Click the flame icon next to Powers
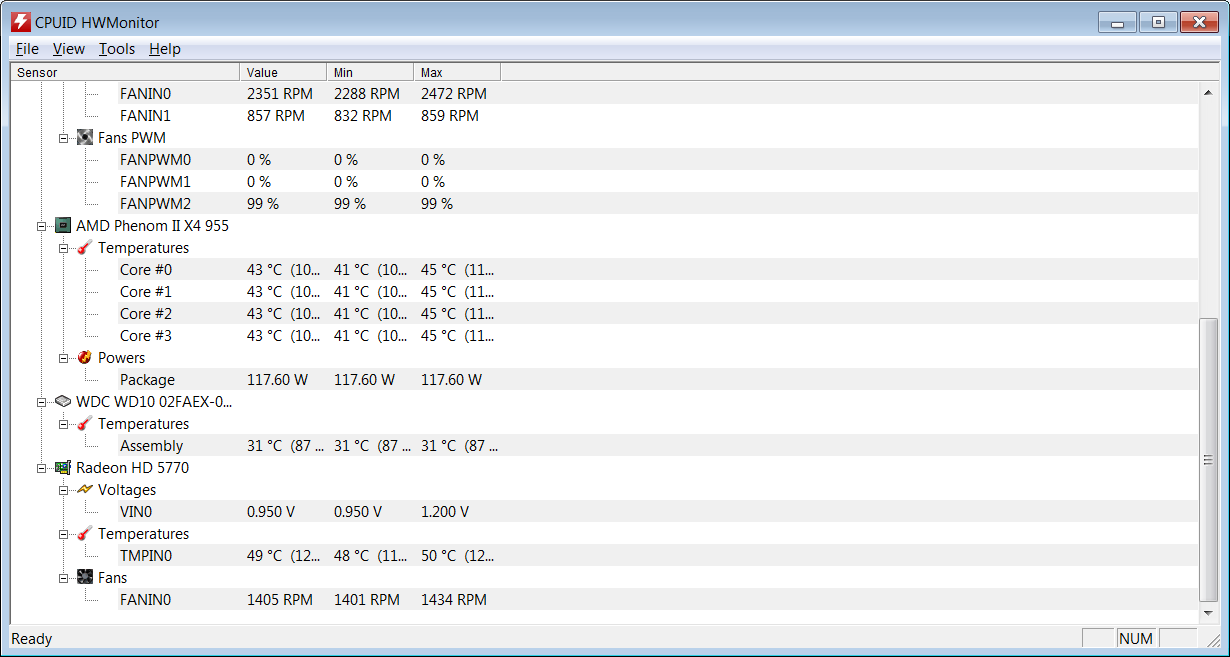Image resolution: width=1230 pixels, height=657 pixels. (x=85, y=358)
